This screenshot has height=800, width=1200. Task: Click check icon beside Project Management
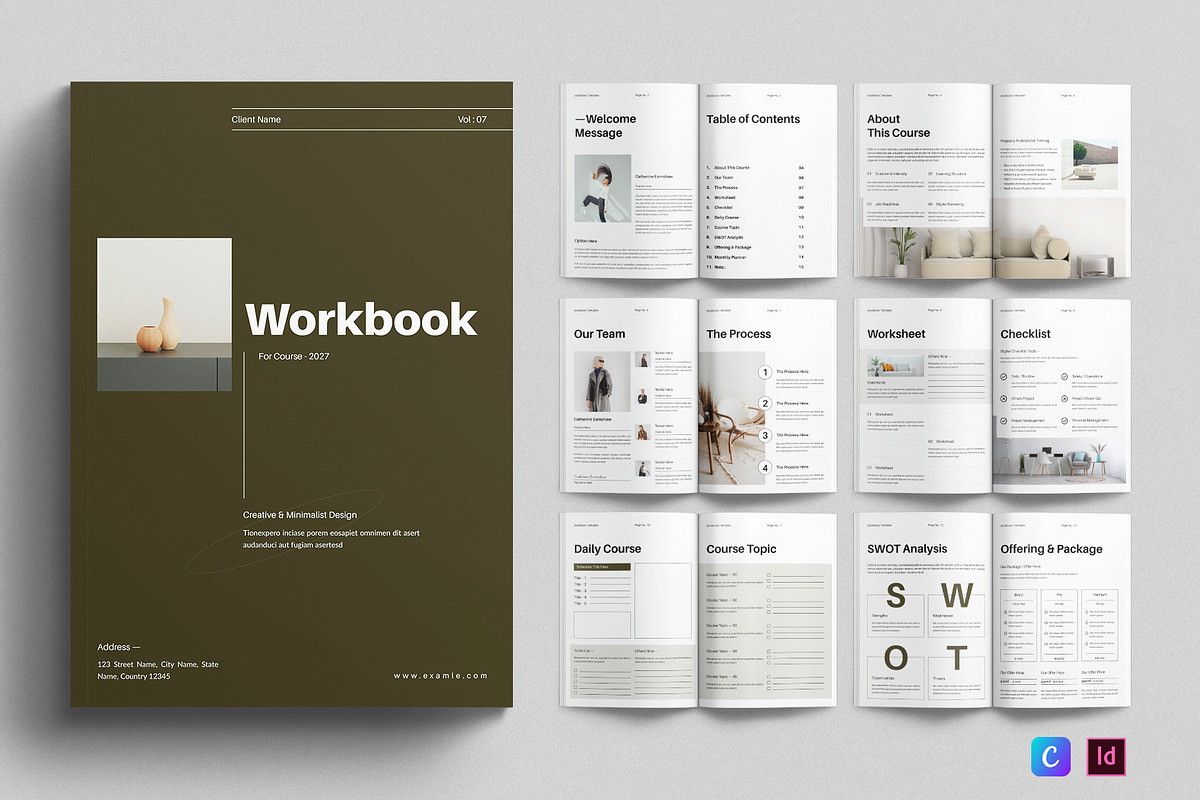click(x=1003, y=421)
